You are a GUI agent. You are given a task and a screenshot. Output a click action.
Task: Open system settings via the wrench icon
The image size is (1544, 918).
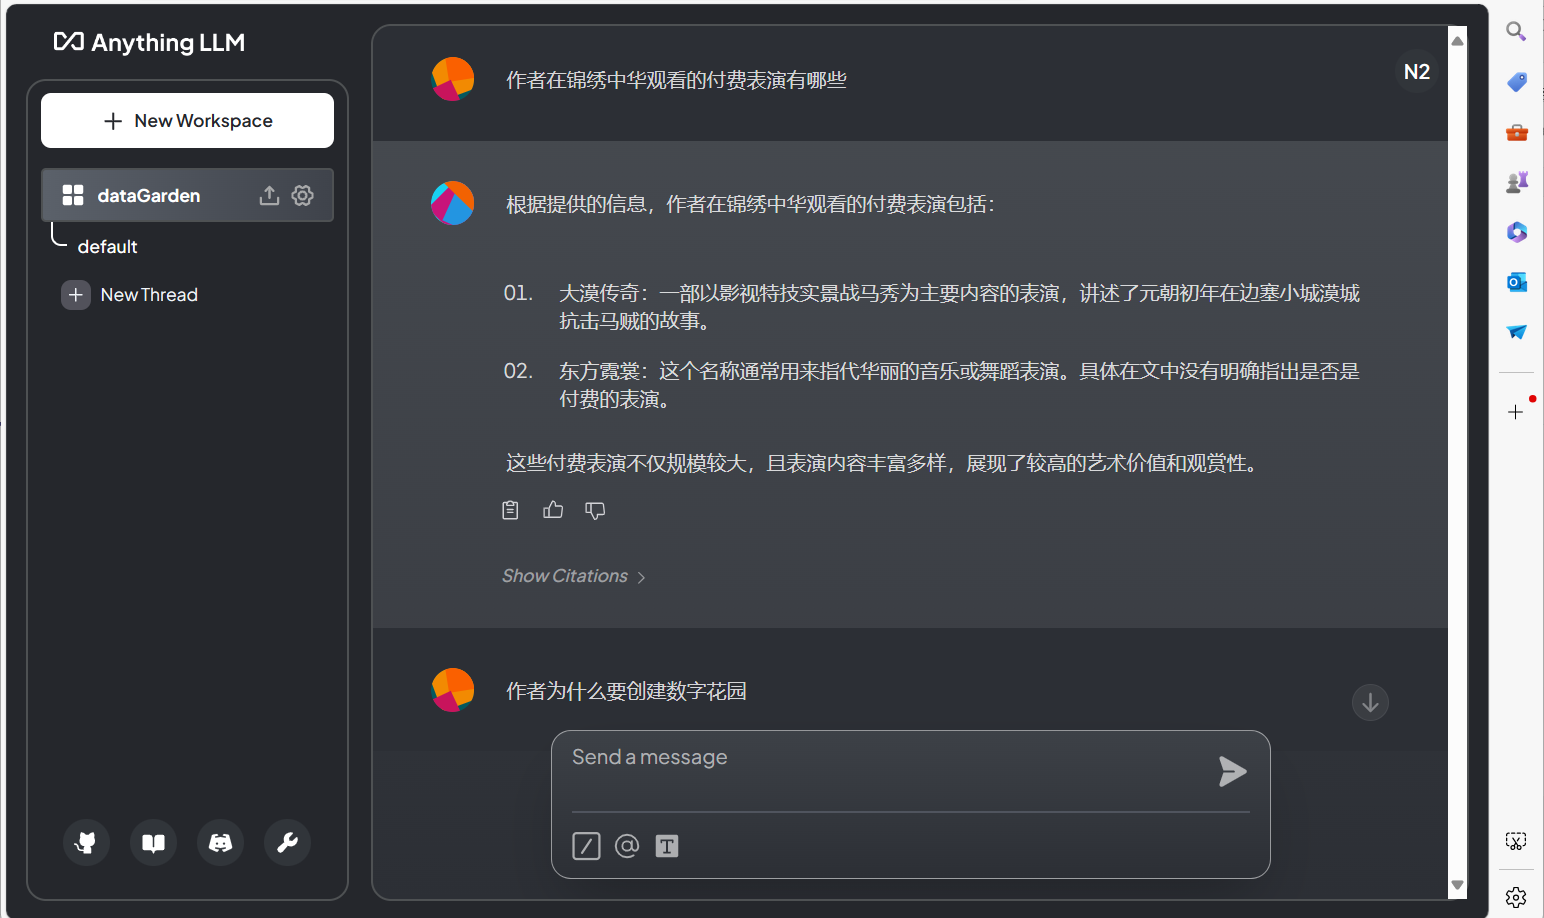287,842
